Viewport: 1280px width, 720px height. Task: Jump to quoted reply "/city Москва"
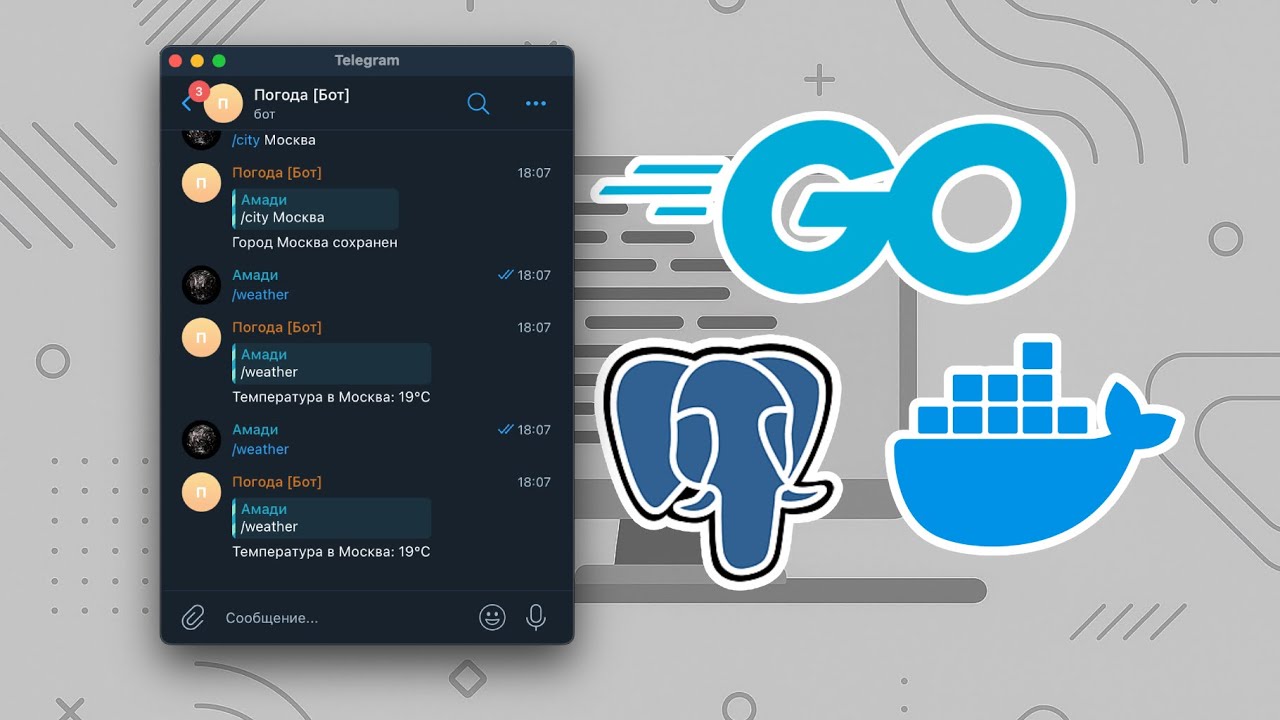[x=315, y=209]
